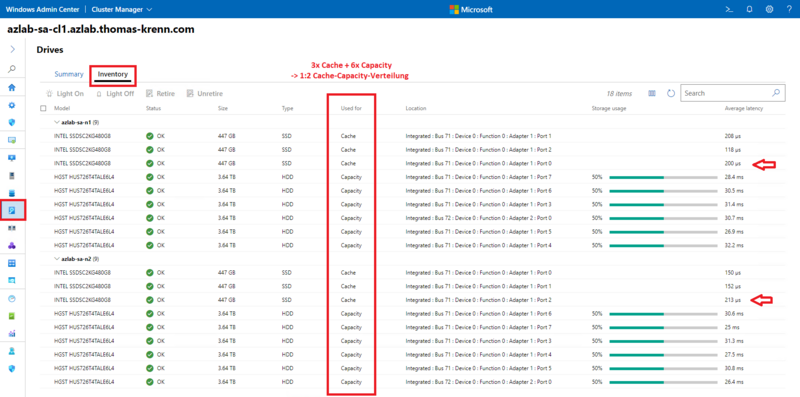This screenshot has height=397, width=800.
Task: Open the gear icon in the sidebar
Action: pyautogui.click(x=12, y=105)
